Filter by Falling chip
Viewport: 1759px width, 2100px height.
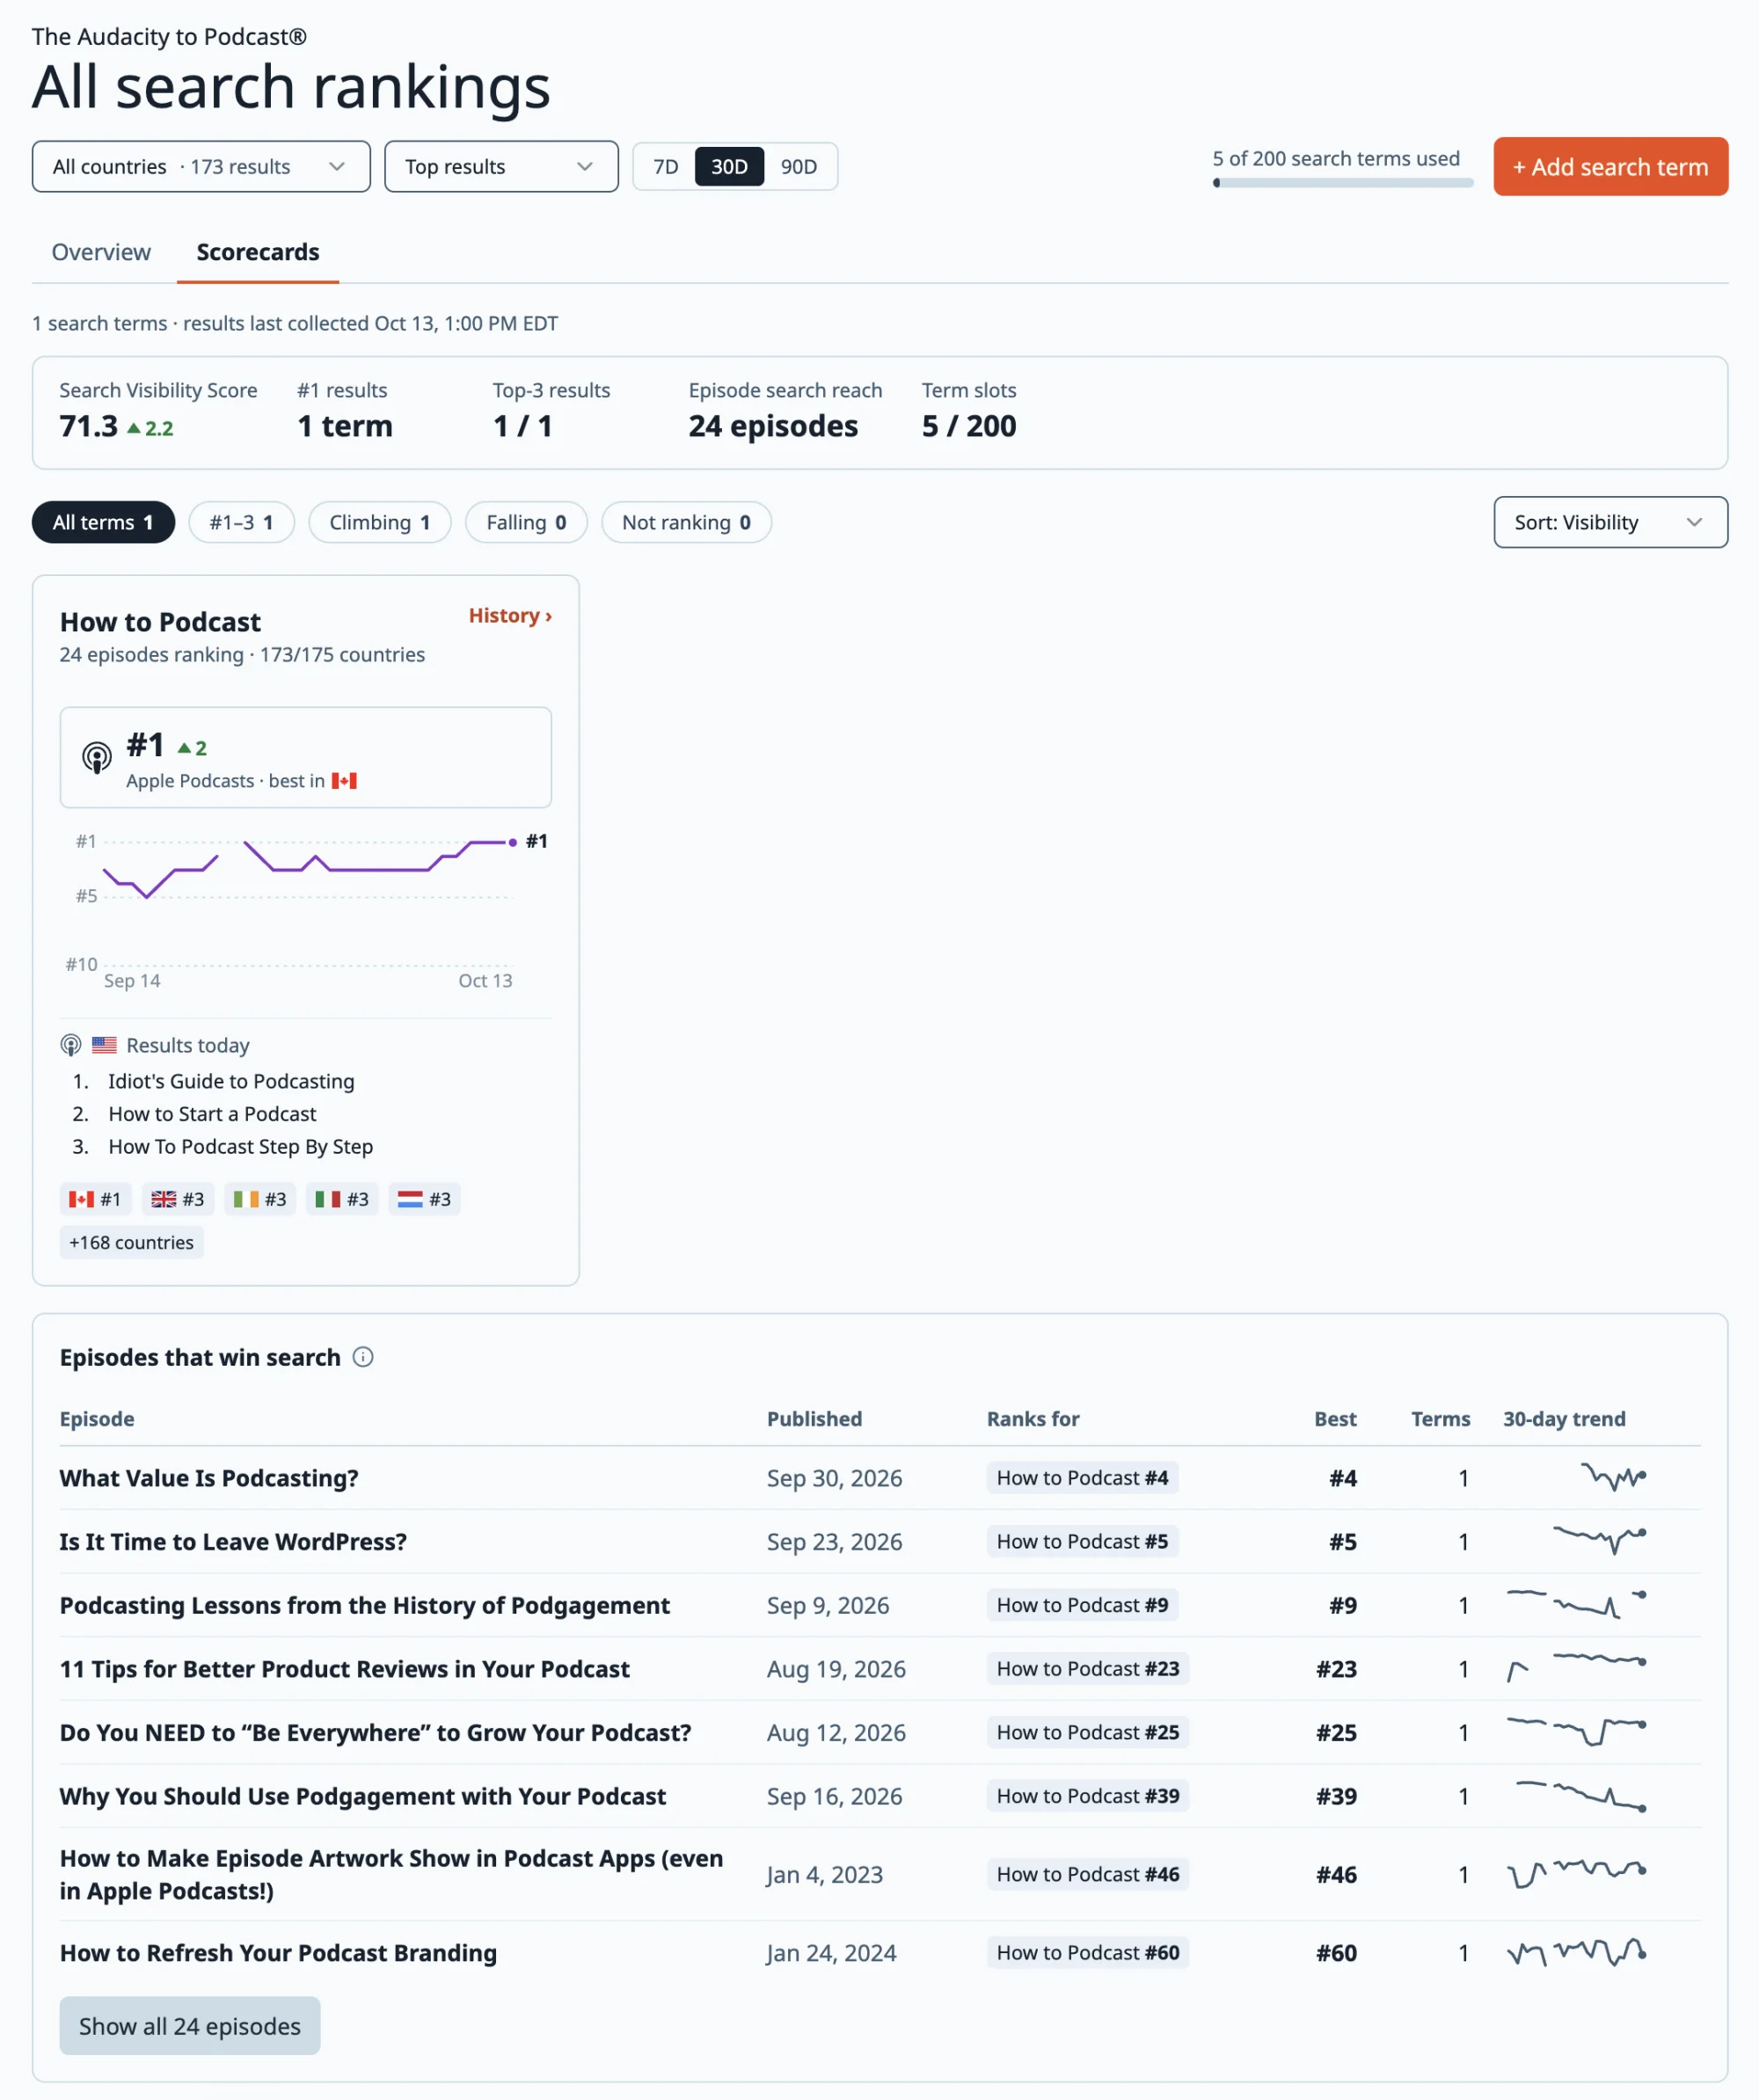[x=526, y=522]
